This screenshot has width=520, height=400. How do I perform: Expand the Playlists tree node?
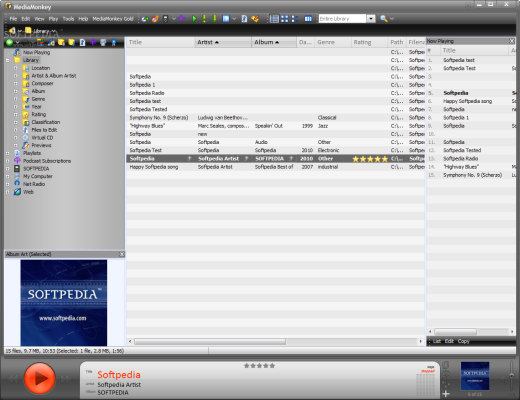[8, 153]
